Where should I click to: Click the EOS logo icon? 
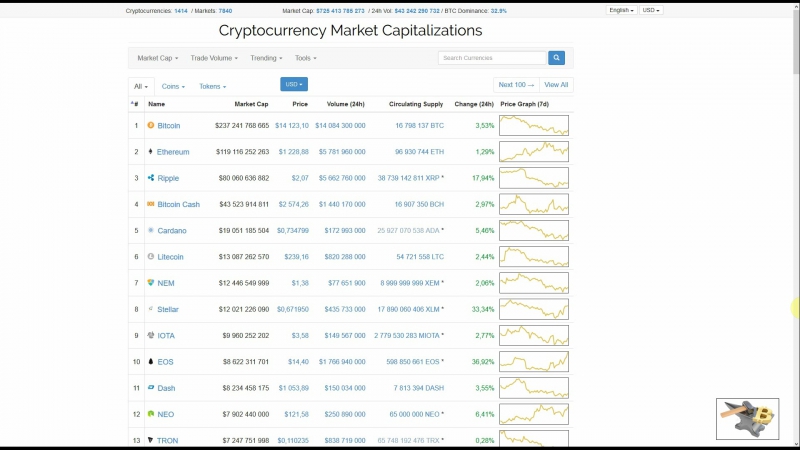tap(151, 361)
